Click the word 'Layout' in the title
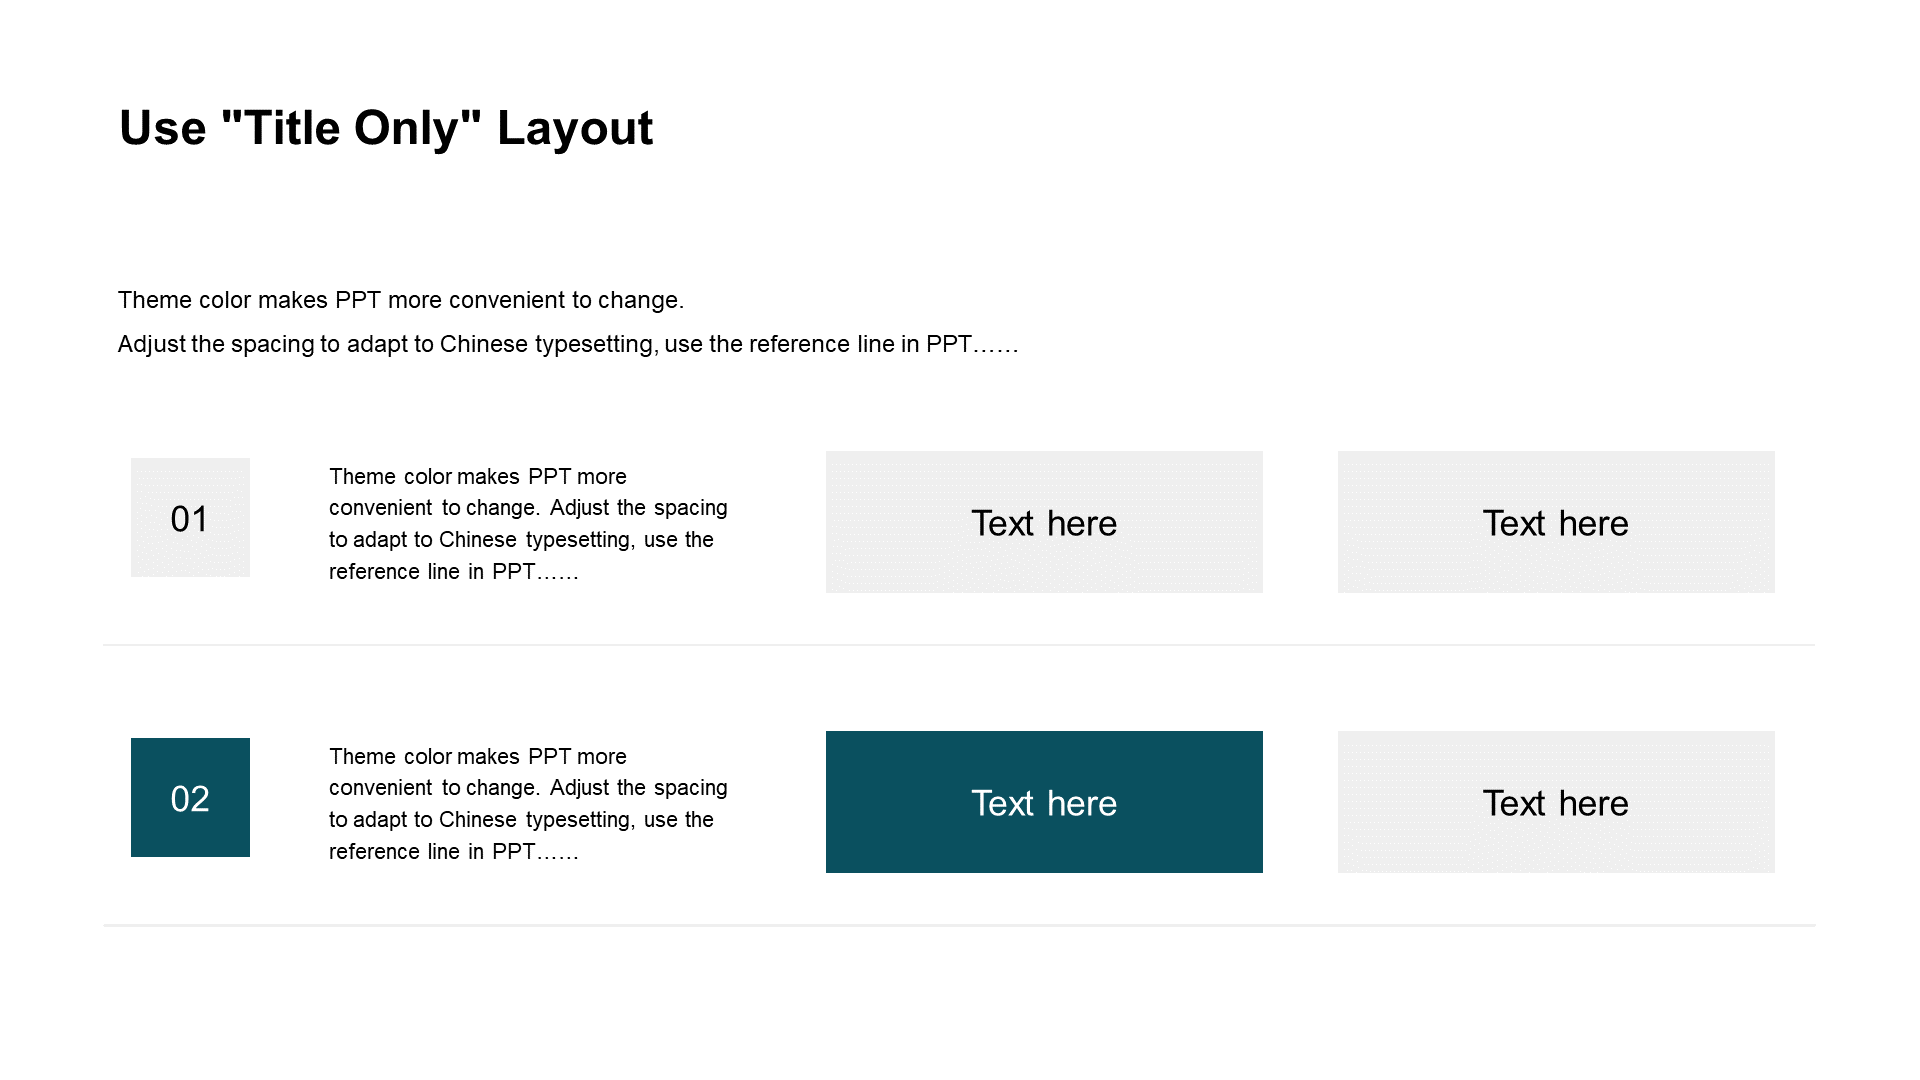This screenshot has width=1920, height=1080. 575,128
